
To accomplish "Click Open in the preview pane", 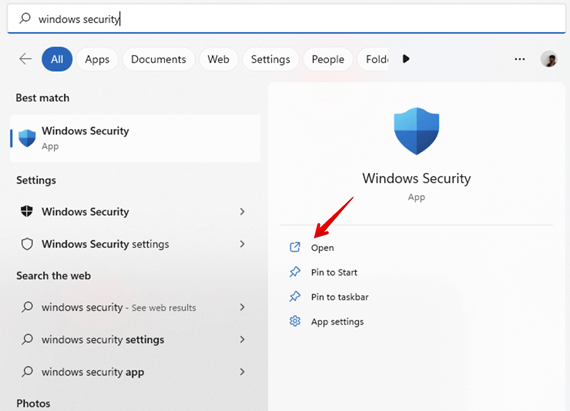I will point(322,248).
